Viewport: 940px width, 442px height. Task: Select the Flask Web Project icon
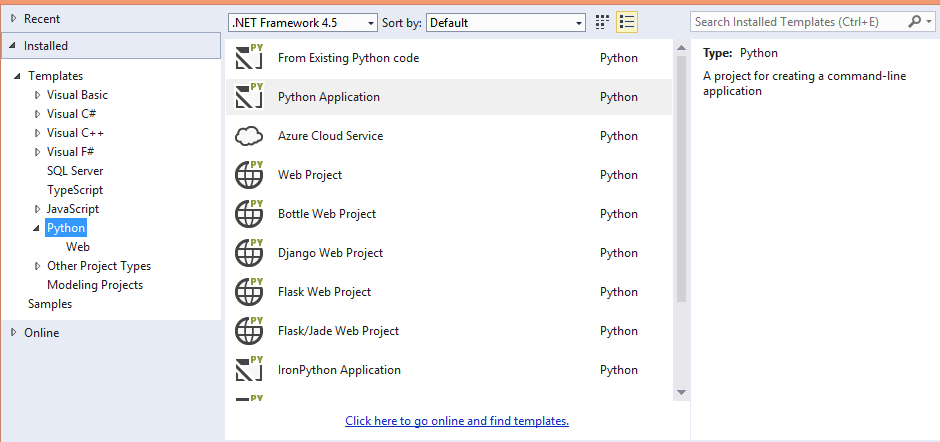pos(249,292)
